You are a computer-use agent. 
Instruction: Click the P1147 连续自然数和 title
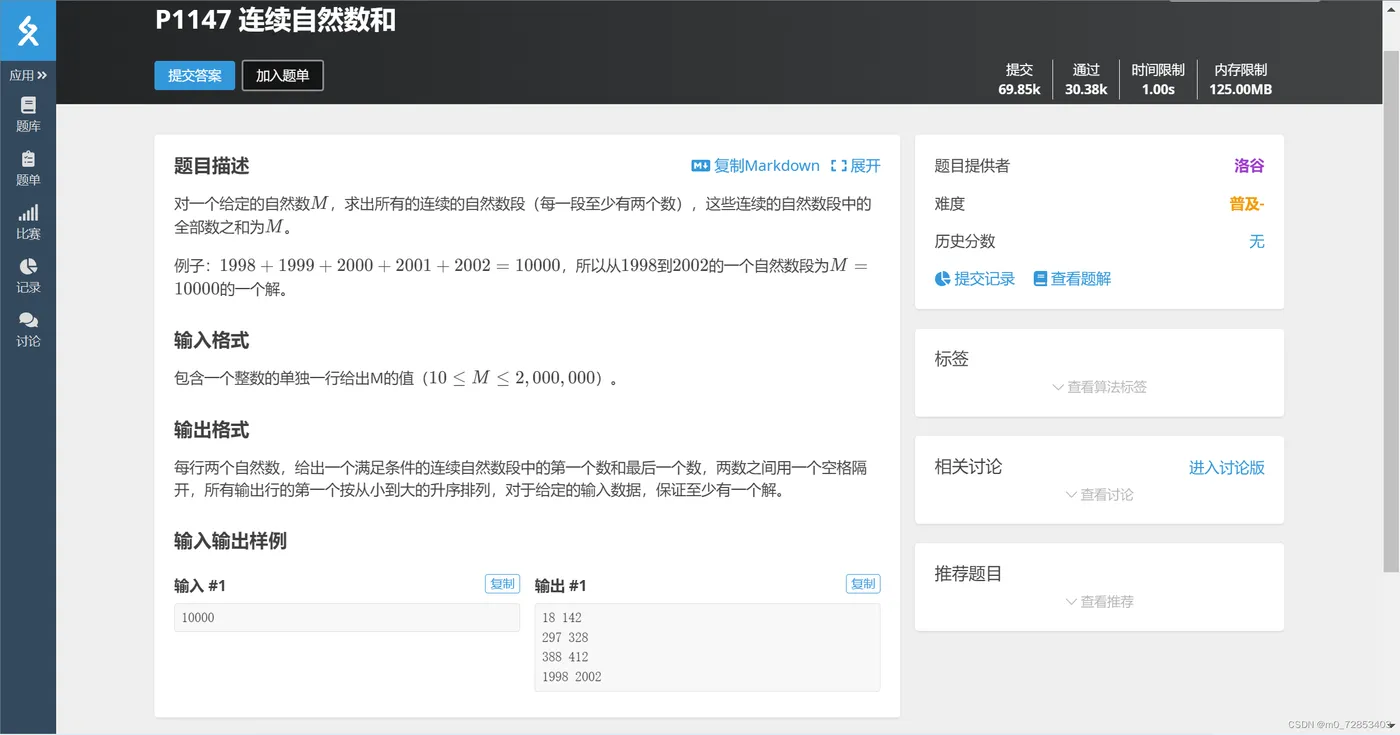275,20
